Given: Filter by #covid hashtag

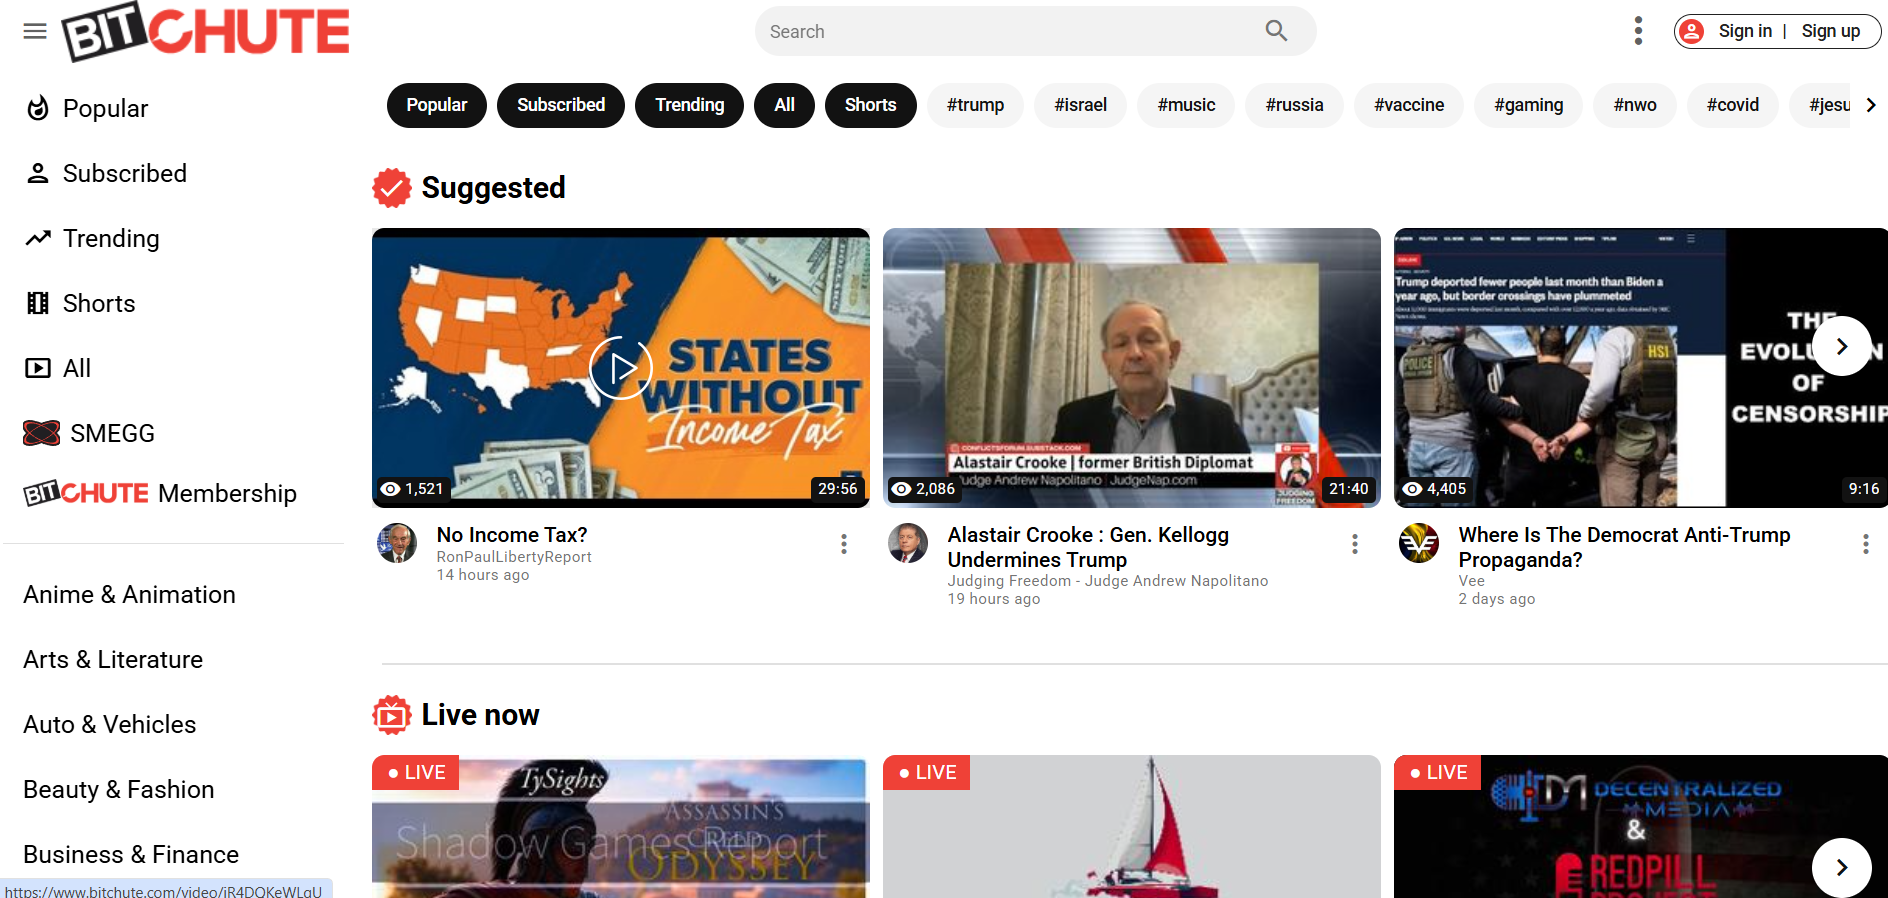Looking at the screenshot, I should [x=1733, y=105].
